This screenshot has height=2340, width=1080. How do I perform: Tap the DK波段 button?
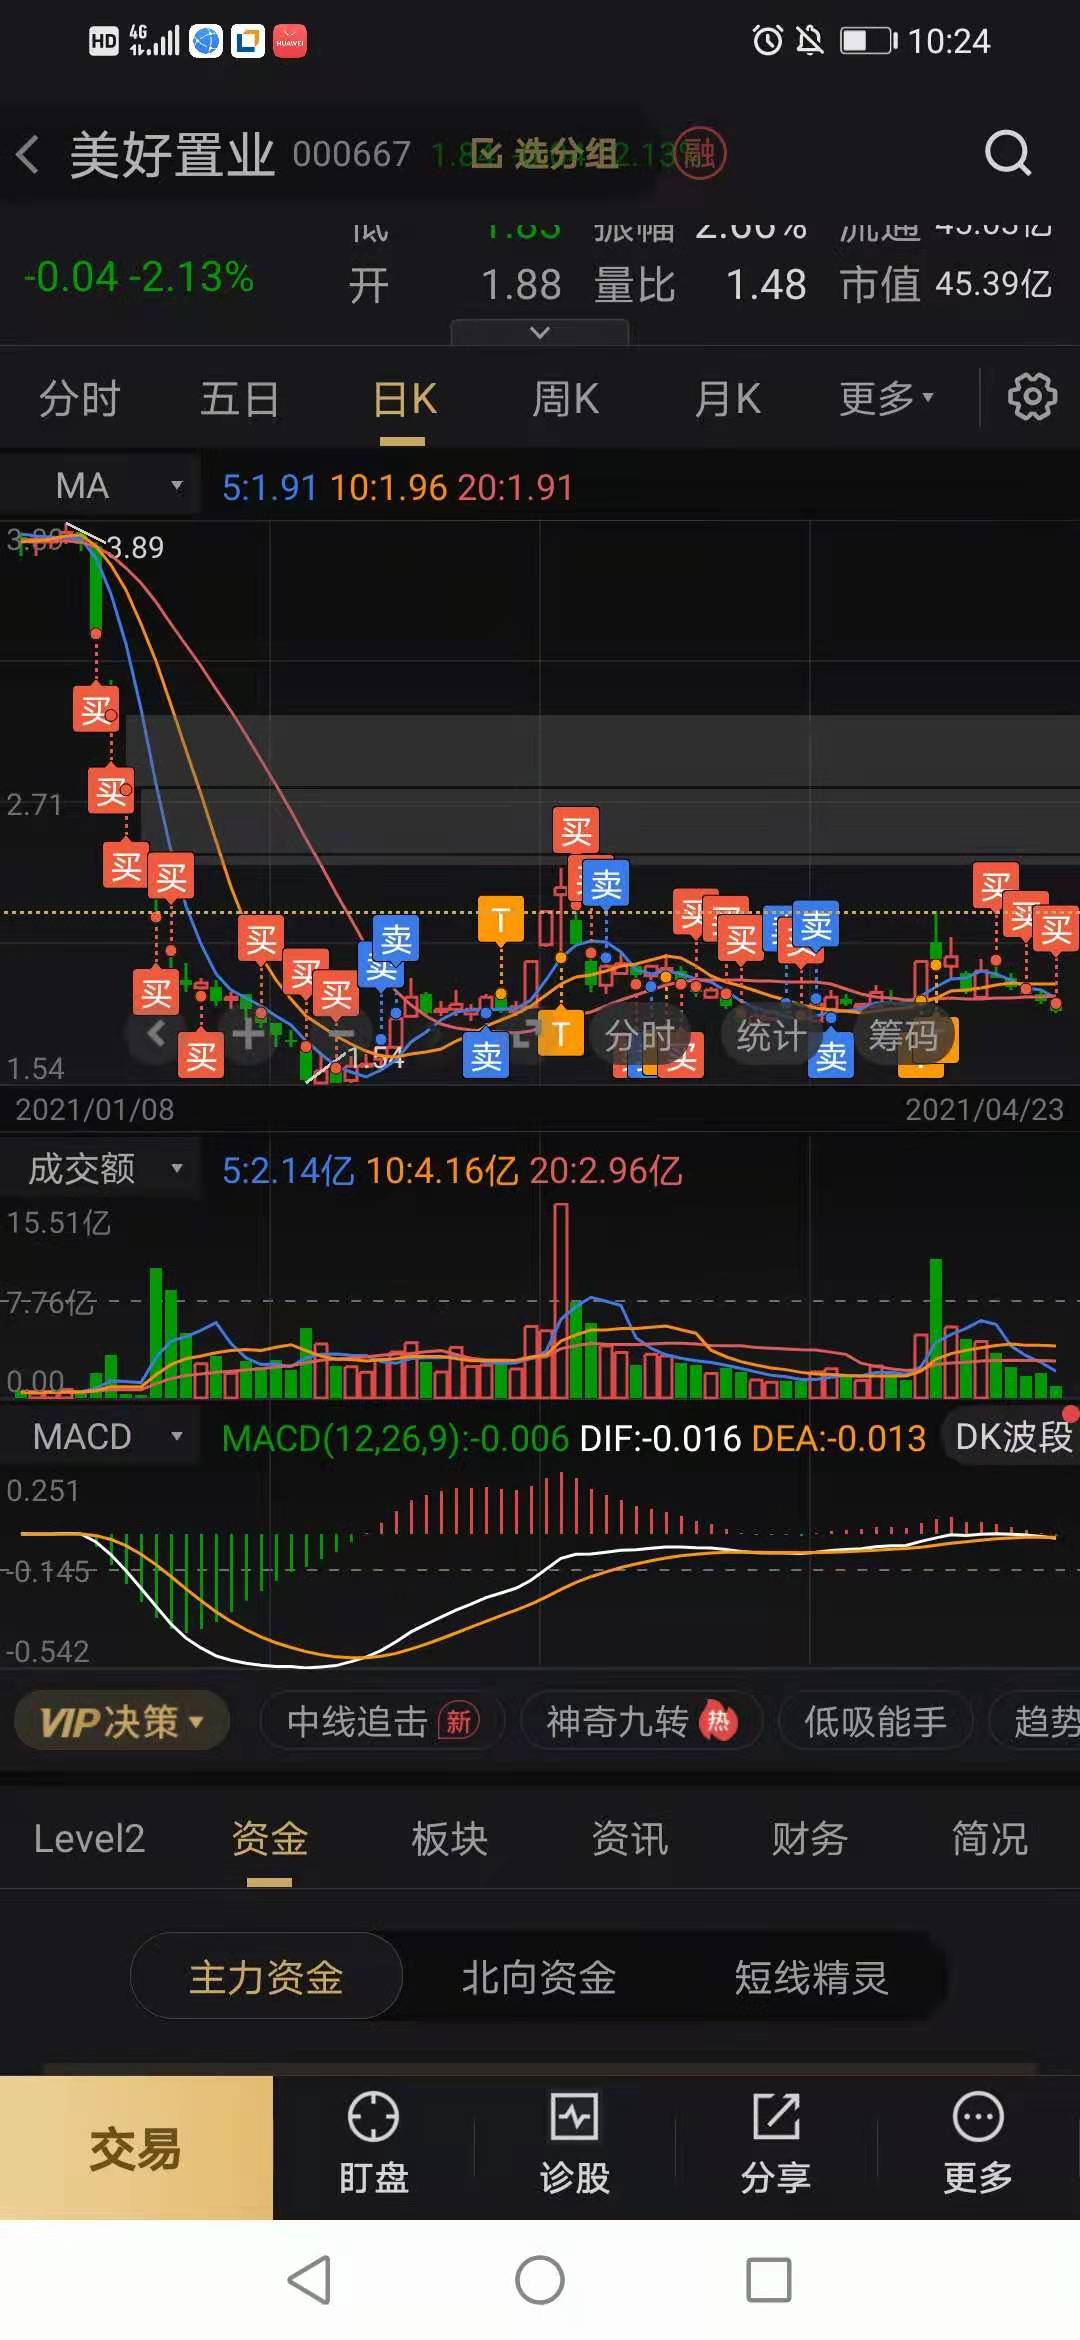tap(1012, 1437)
